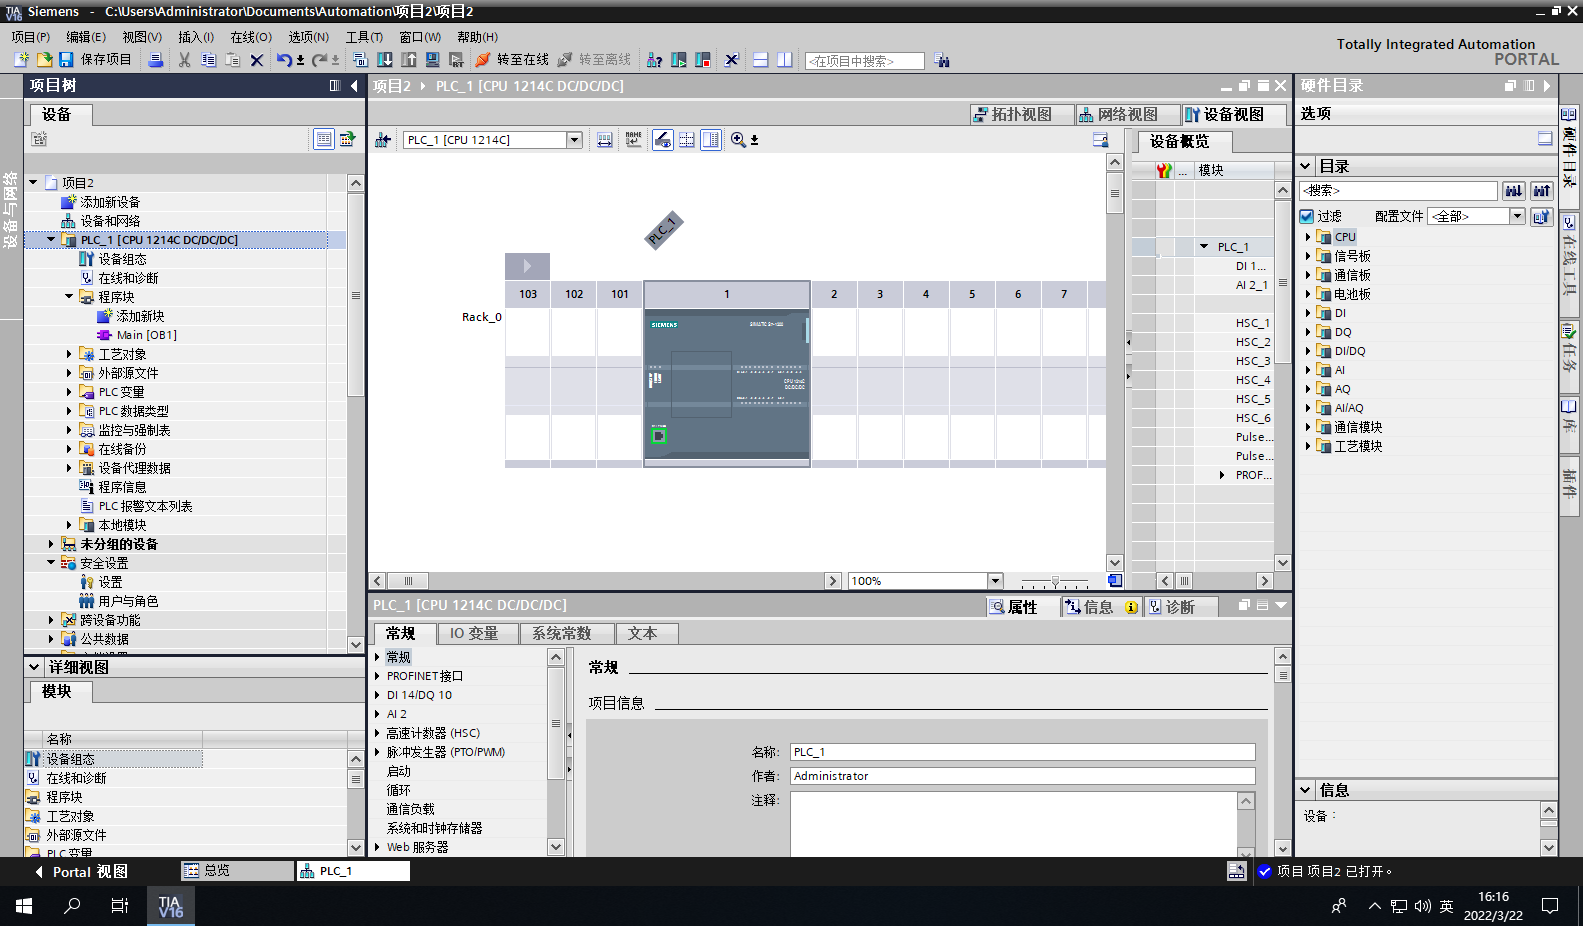1583x926 pixels.
Task: Open the 总览 overview taskbar button
Action: [237, 871]
